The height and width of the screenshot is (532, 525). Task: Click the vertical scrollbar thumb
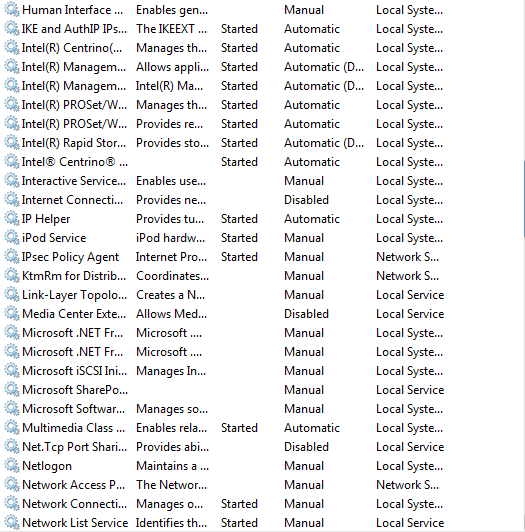(524, 200)
